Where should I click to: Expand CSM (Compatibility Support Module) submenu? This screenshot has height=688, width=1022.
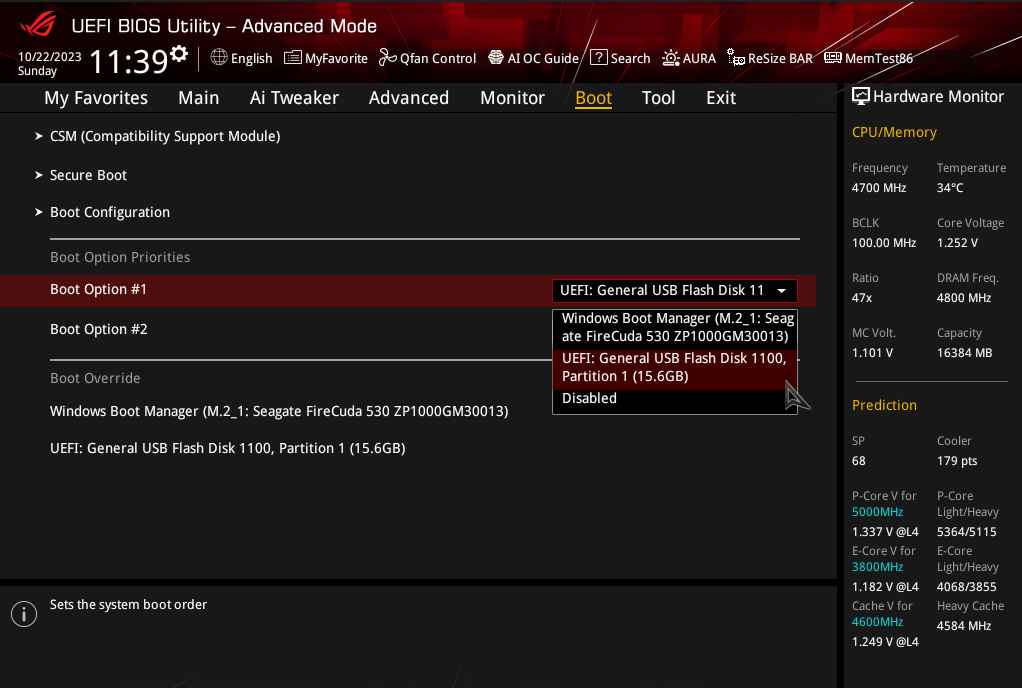click(165, 136)
